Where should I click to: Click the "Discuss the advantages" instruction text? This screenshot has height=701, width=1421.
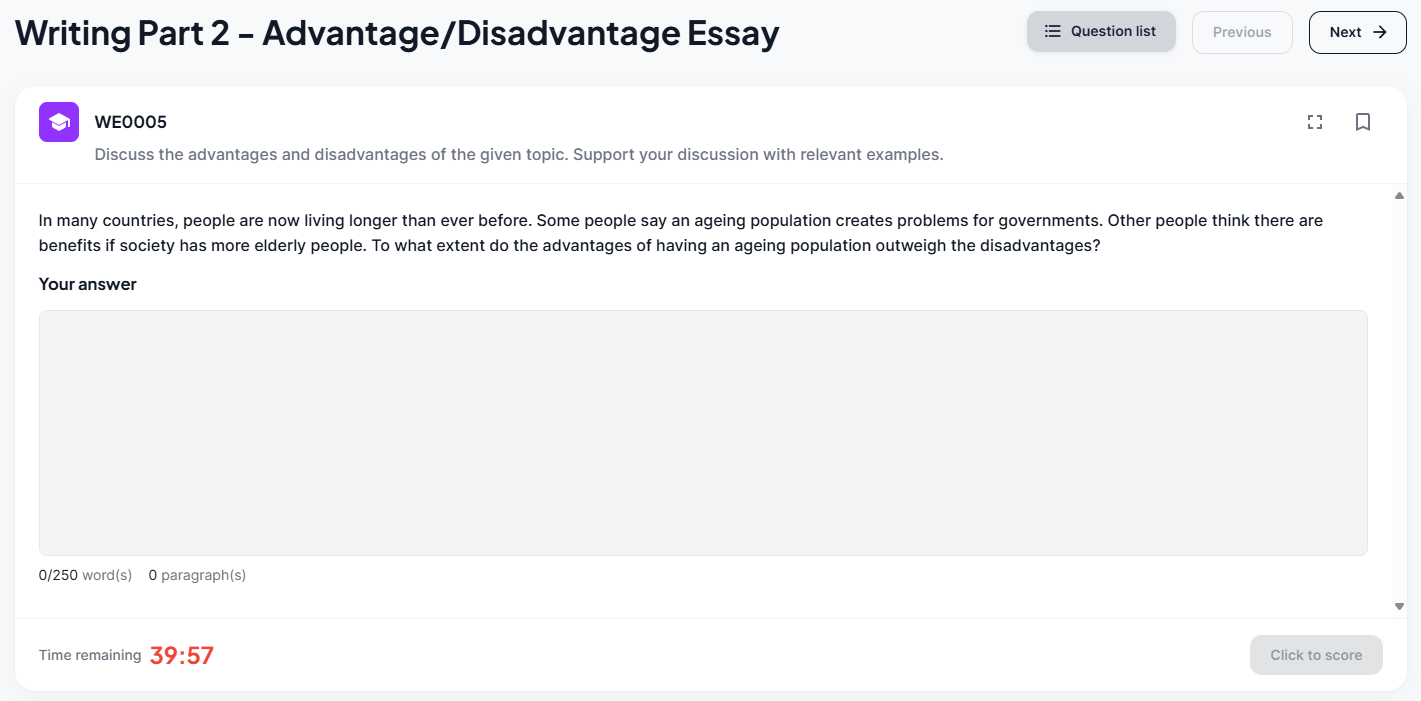pos(519,155)
